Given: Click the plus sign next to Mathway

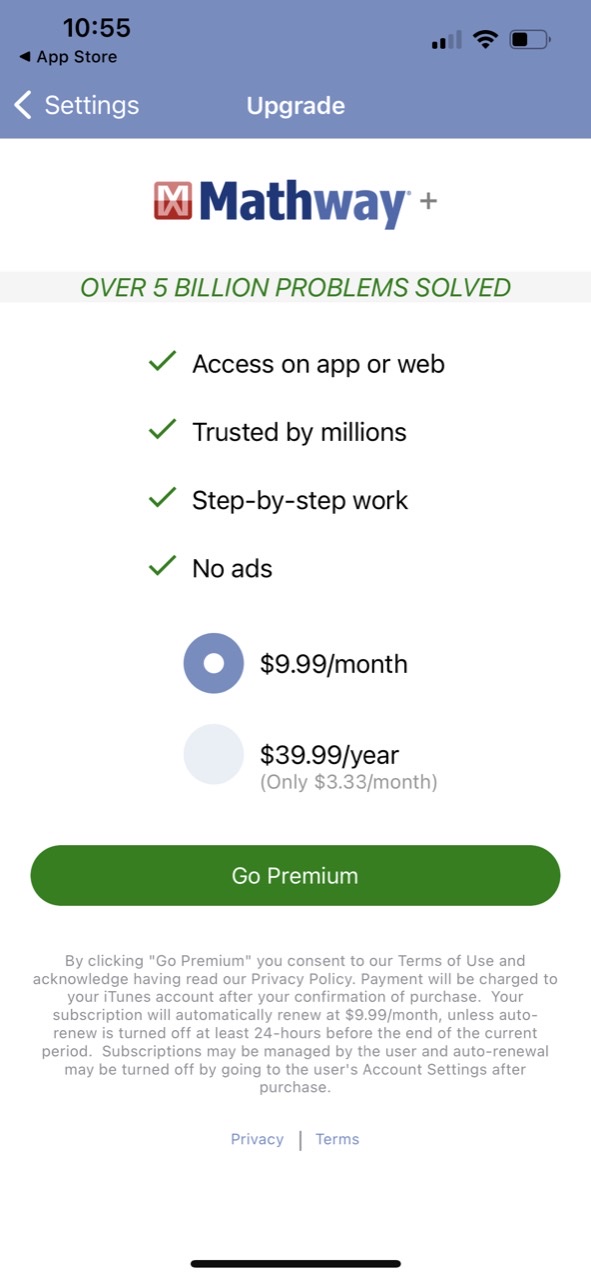Looking at the screenshot, I should click(430, 201).
